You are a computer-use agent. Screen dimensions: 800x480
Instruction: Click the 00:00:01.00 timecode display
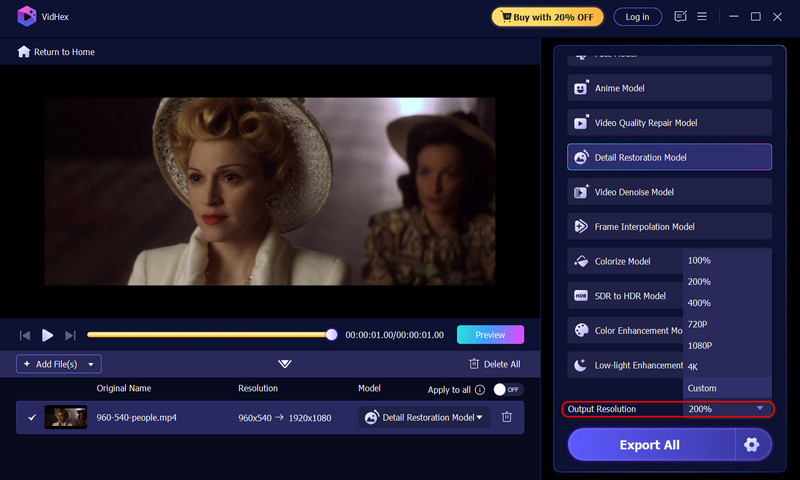tap(394, 335)
